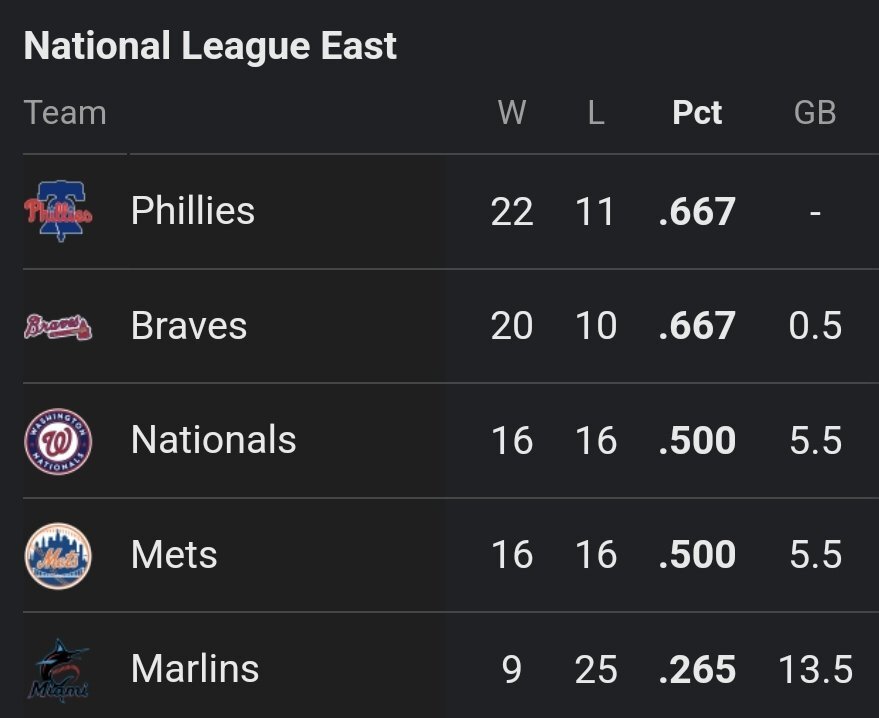Click the Marlins .265 win percentage
879x718 pixels.
coord(697,670)
